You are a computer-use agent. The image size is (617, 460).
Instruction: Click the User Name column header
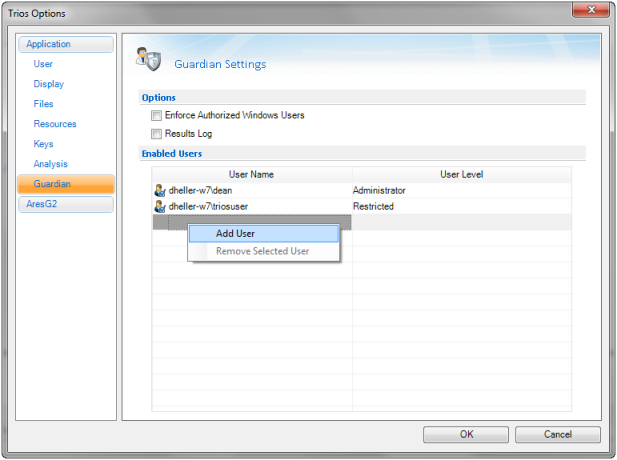252,174
